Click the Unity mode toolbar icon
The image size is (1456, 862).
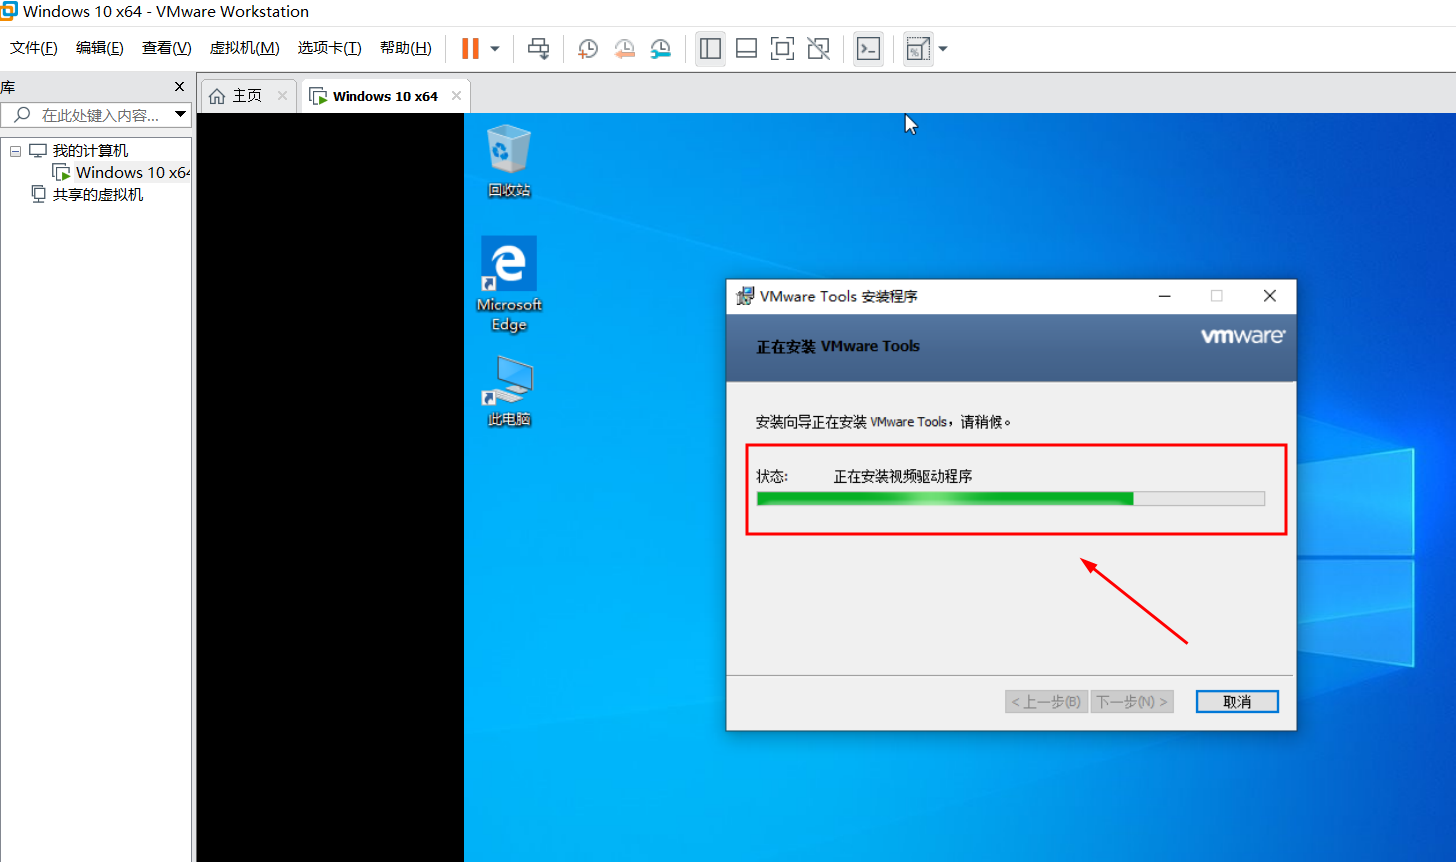point(818,48)
